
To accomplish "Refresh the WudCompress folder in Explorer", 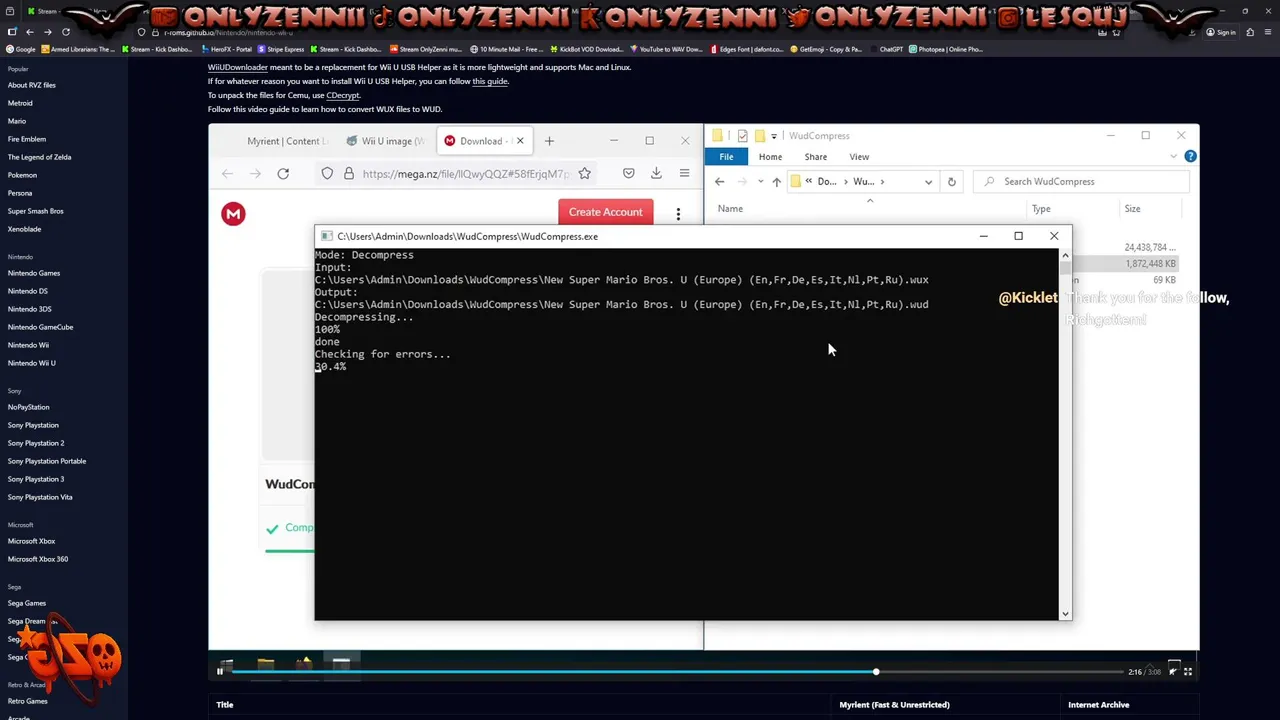I will [951, 182].
